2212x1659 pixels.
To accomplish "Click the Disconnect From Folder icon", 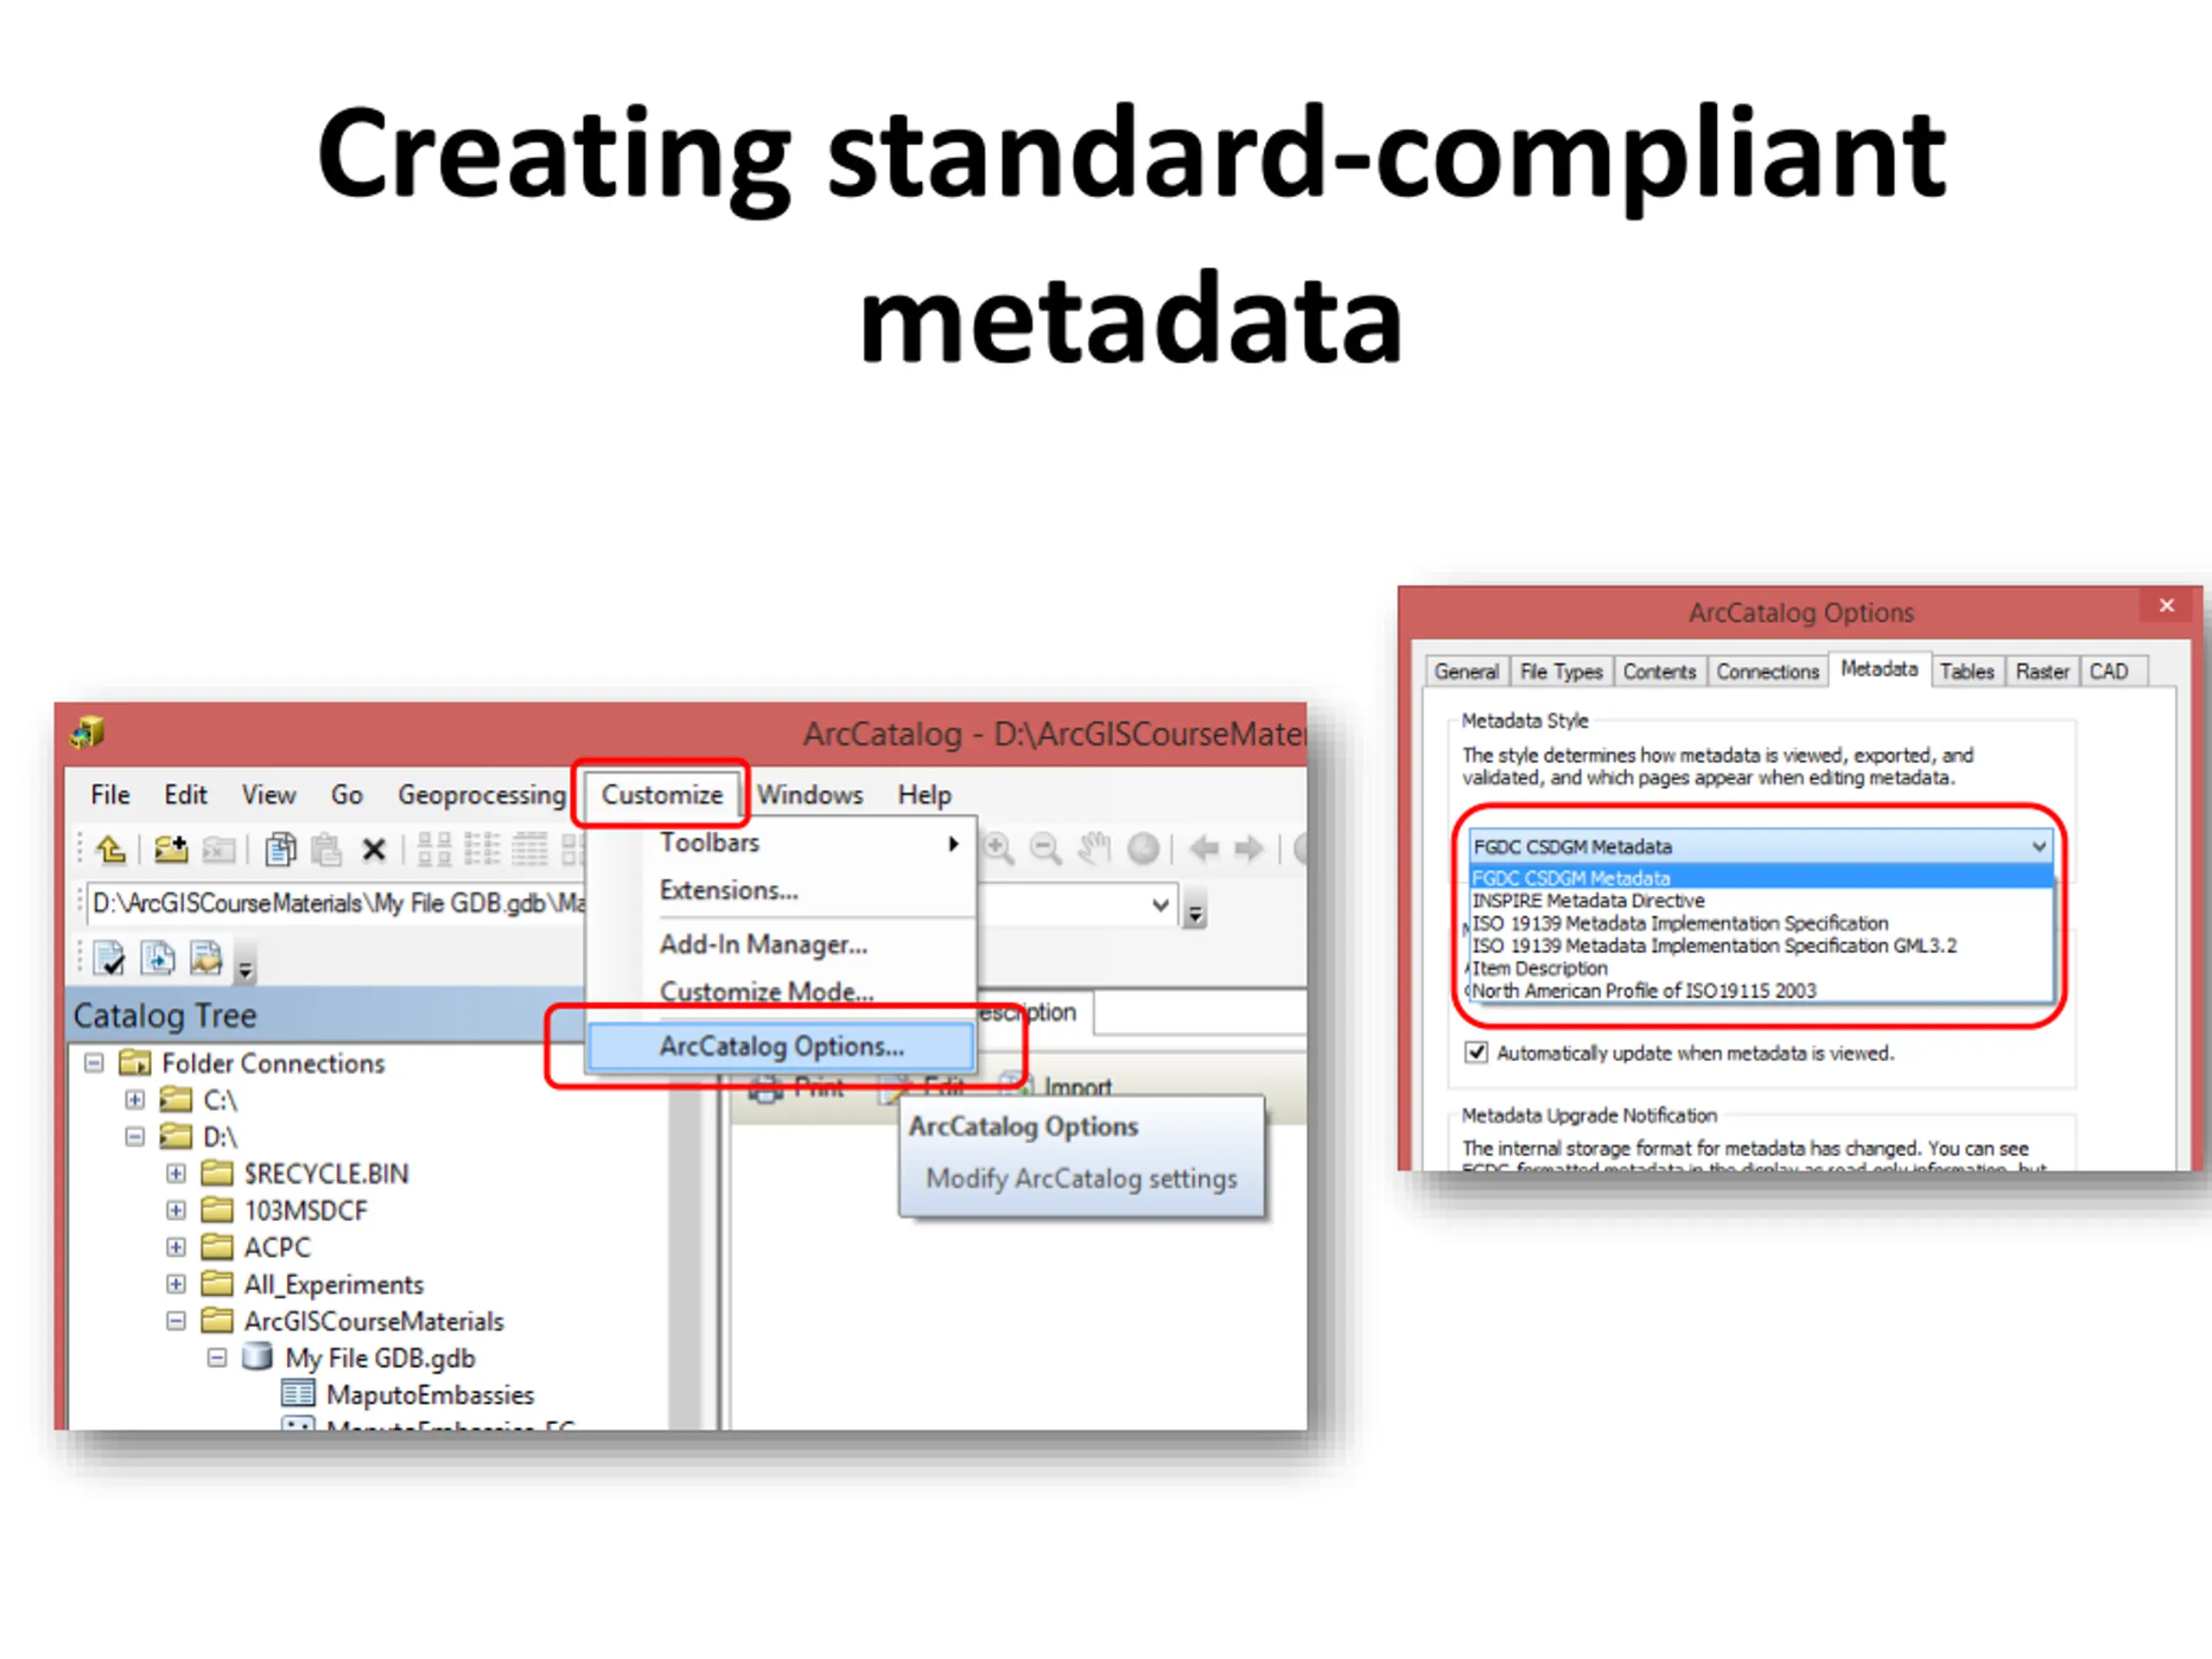I will tap(219, 850).
